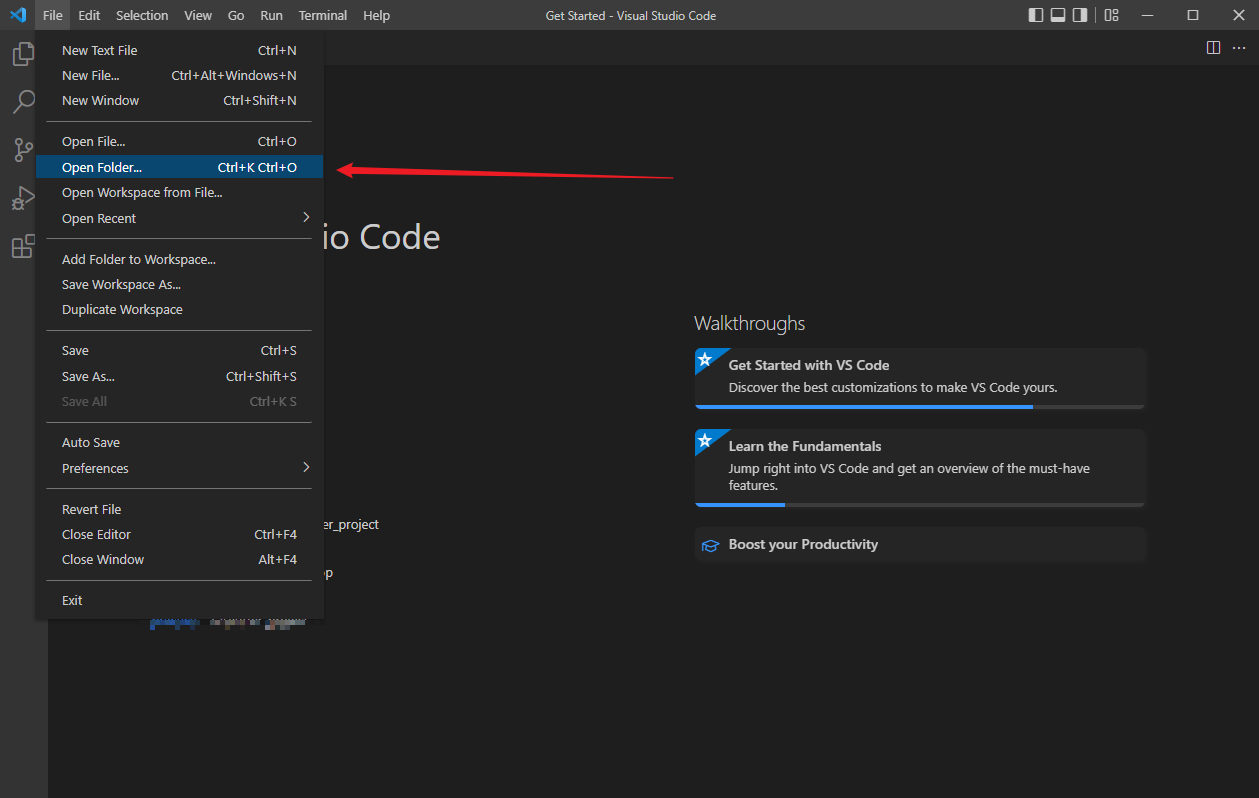Choose New File... entry
Image resolution: width=1259 pixels, height=798 pixels.
pyautogui.click(x=179, y=75)
